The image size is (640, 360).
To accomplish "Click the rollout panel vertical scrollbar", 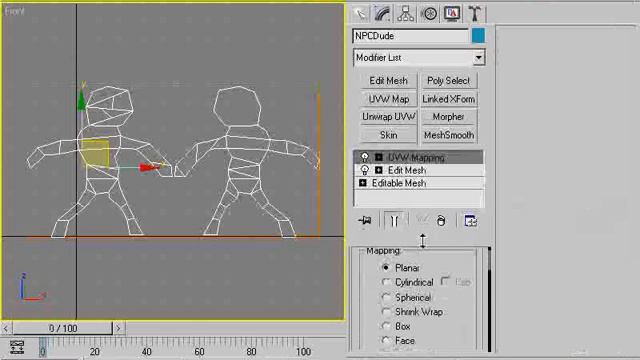I will (x=489, y=299).
